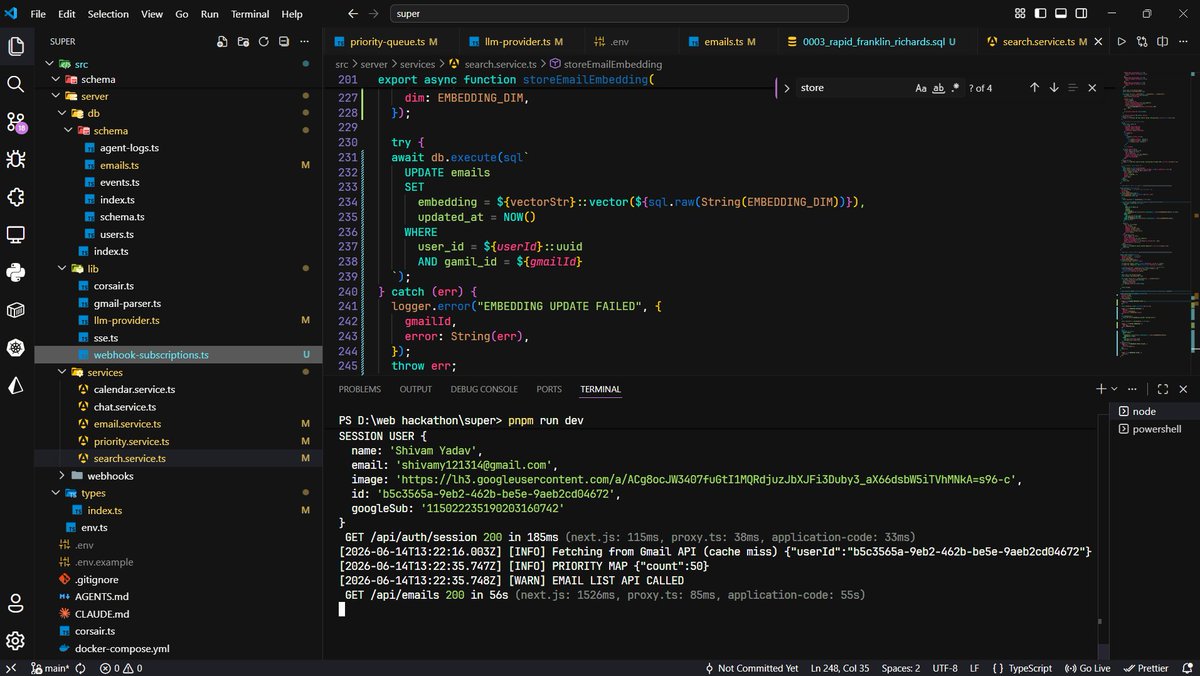Toggle Find in Selection in find widget
Screen dimensions: 1200x676
click(x=1073, y=88)
